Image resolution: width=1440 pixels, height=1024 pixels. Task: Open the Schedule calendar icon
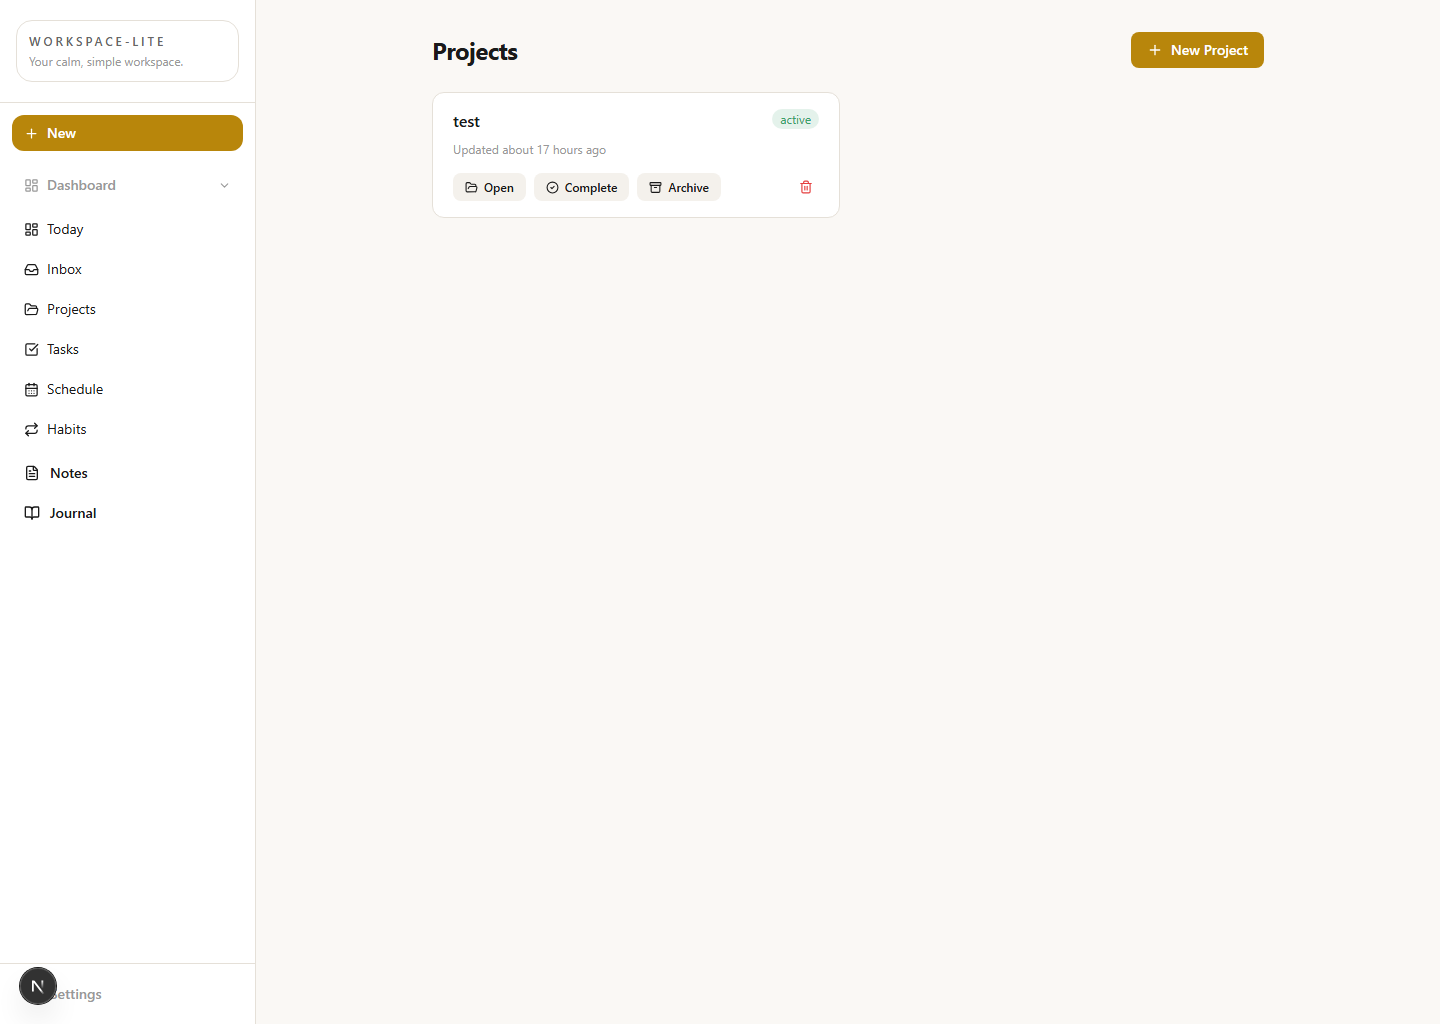coord(32,389)
